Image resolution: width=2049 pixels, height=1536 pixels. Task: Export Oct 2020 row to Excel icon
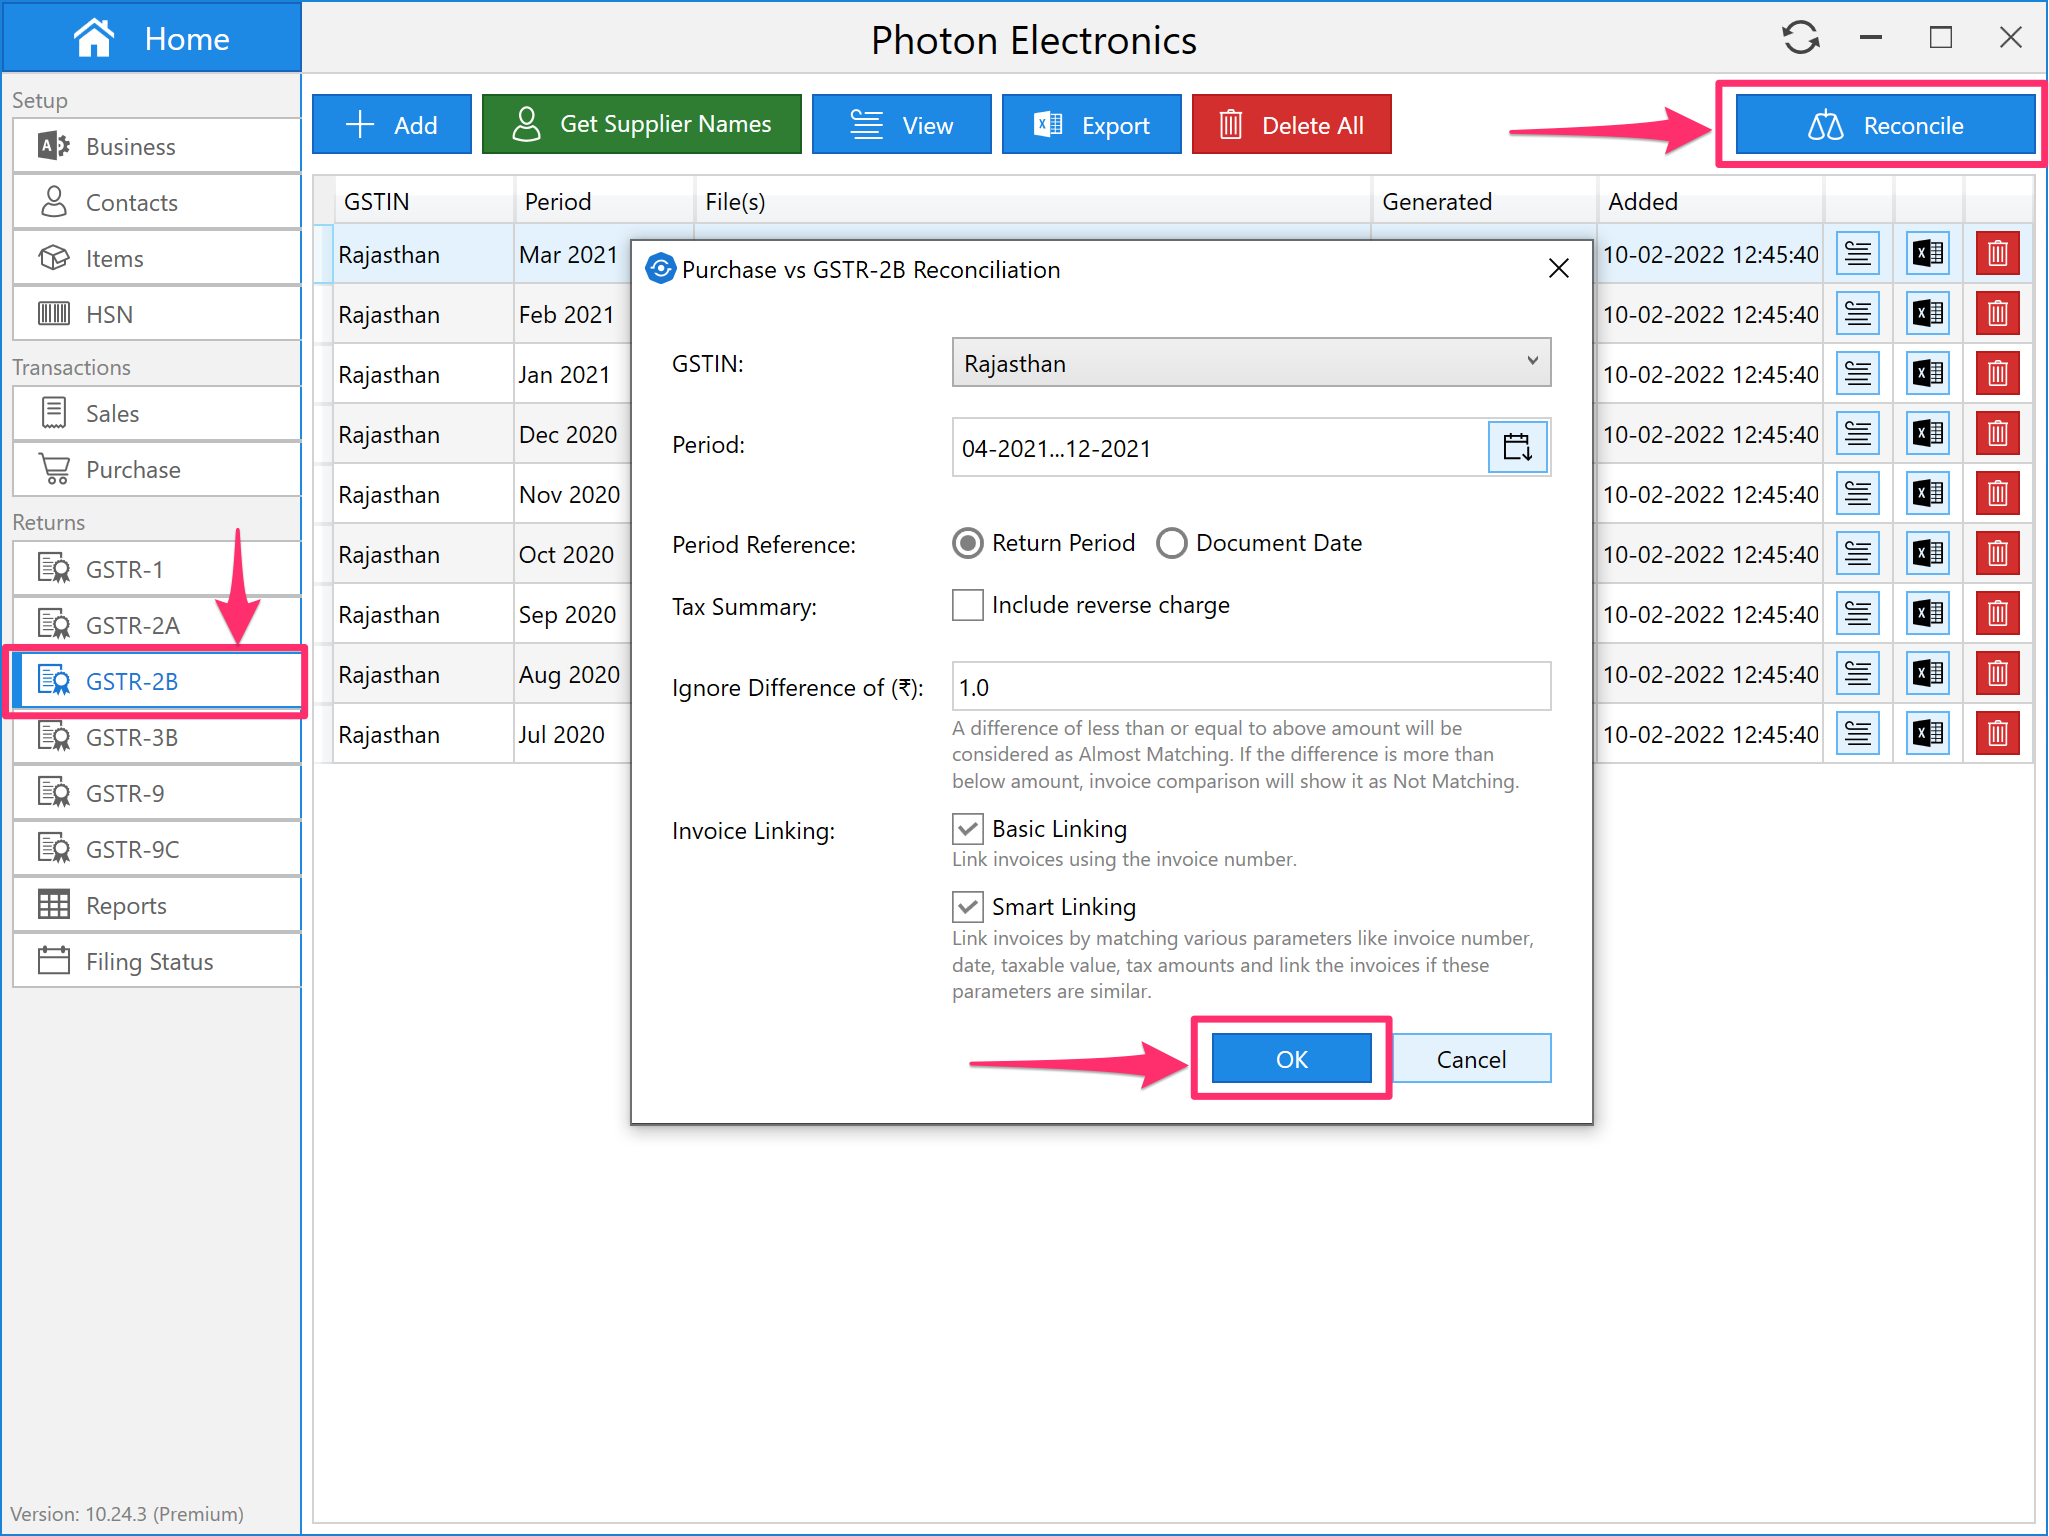point(1927,554)
